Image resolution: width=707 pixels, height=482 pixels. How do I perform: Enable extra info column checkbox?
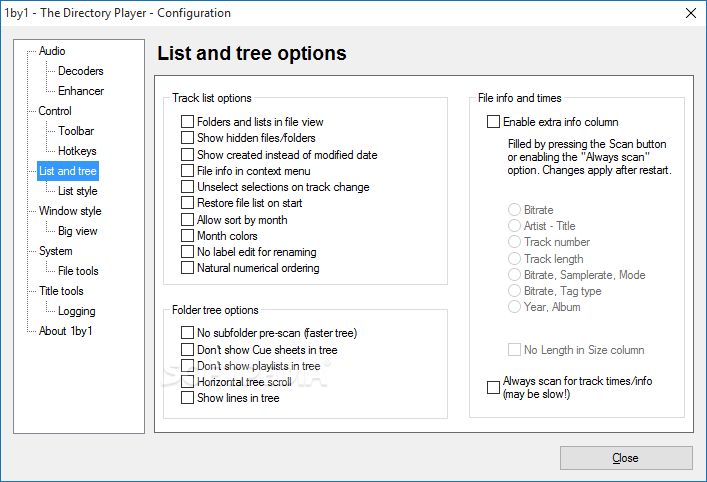click(493, 122)
